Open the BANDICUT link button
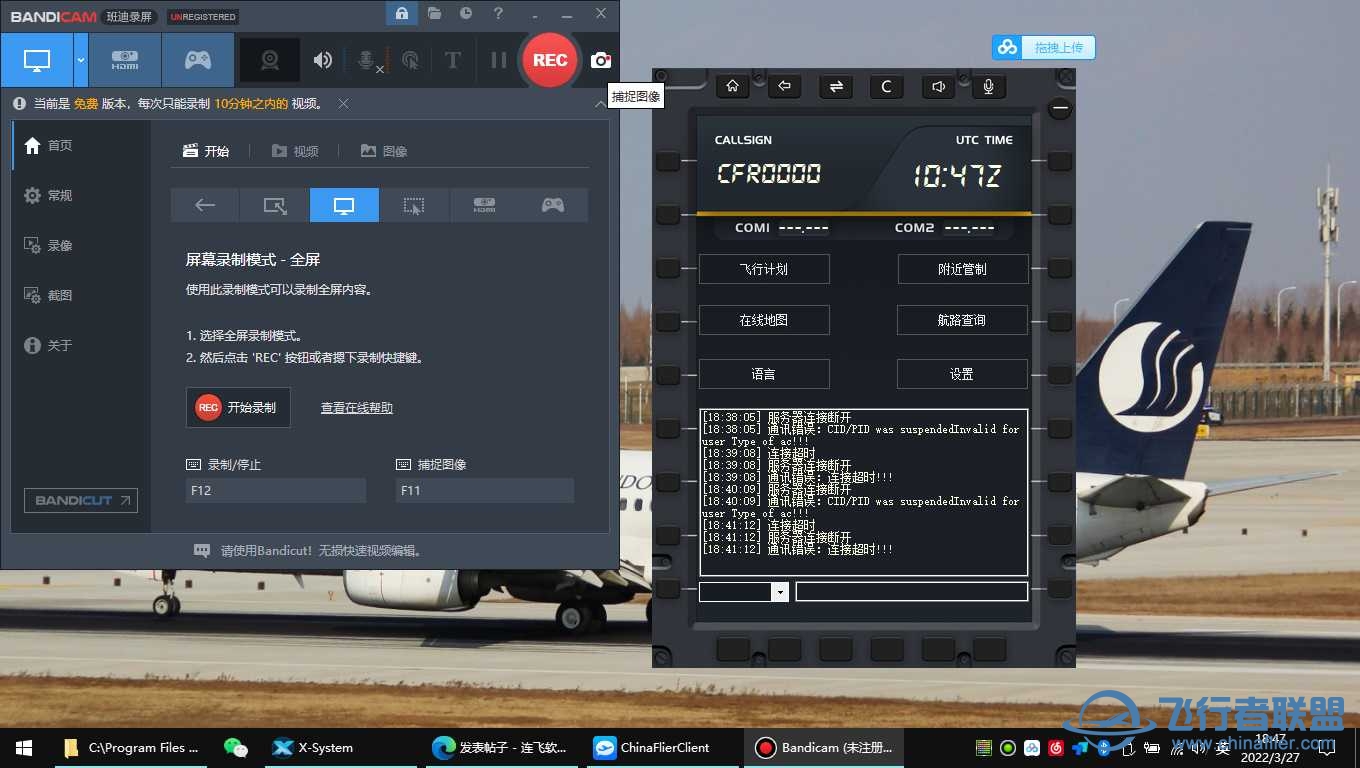Viewport: 1360px width, 768px height. (x=81, y=500)
